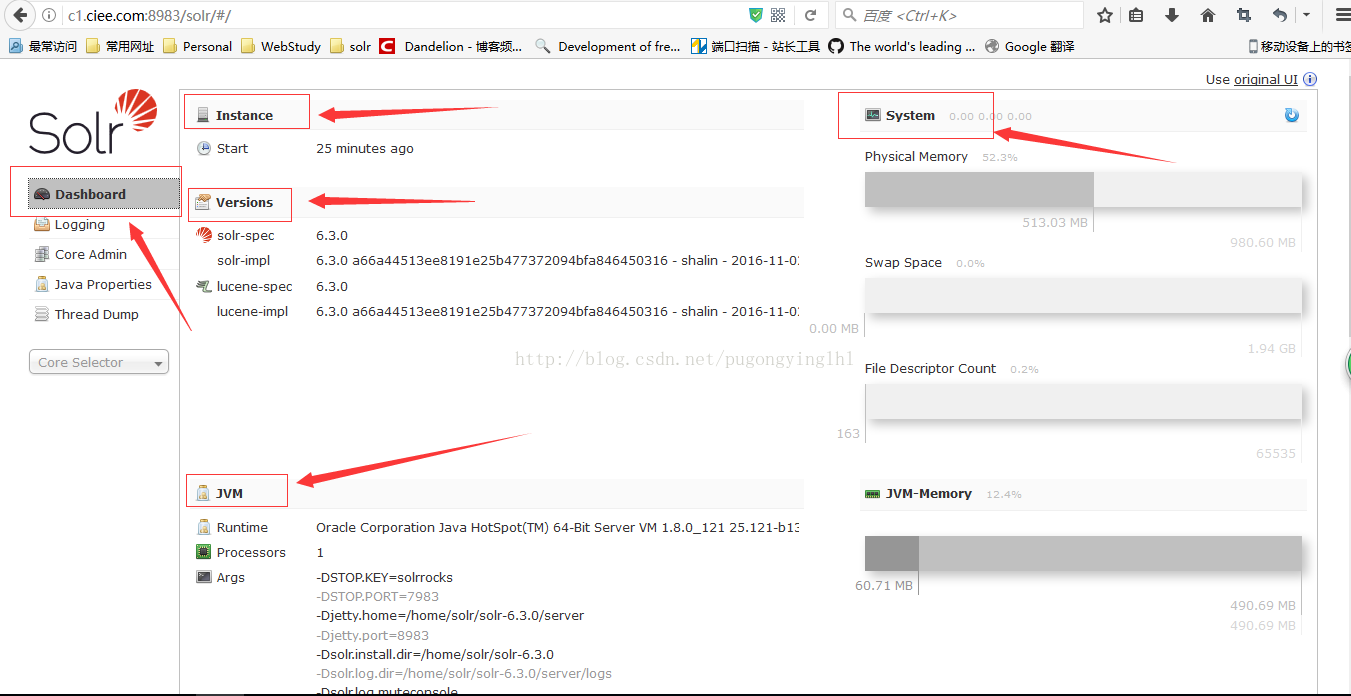This screenshot has height=696, width=1351.
Task: Open downloads with the down arrow icon
Action: tap(1173, 15)
